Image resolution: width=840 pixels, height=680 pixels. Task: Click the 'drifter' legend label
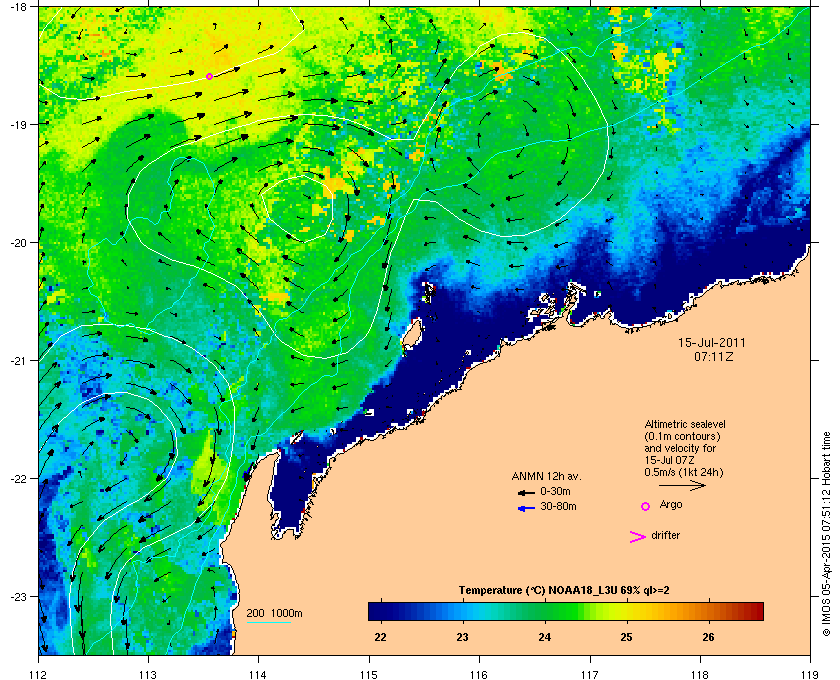pyautogui.click(x=666, y=535)
